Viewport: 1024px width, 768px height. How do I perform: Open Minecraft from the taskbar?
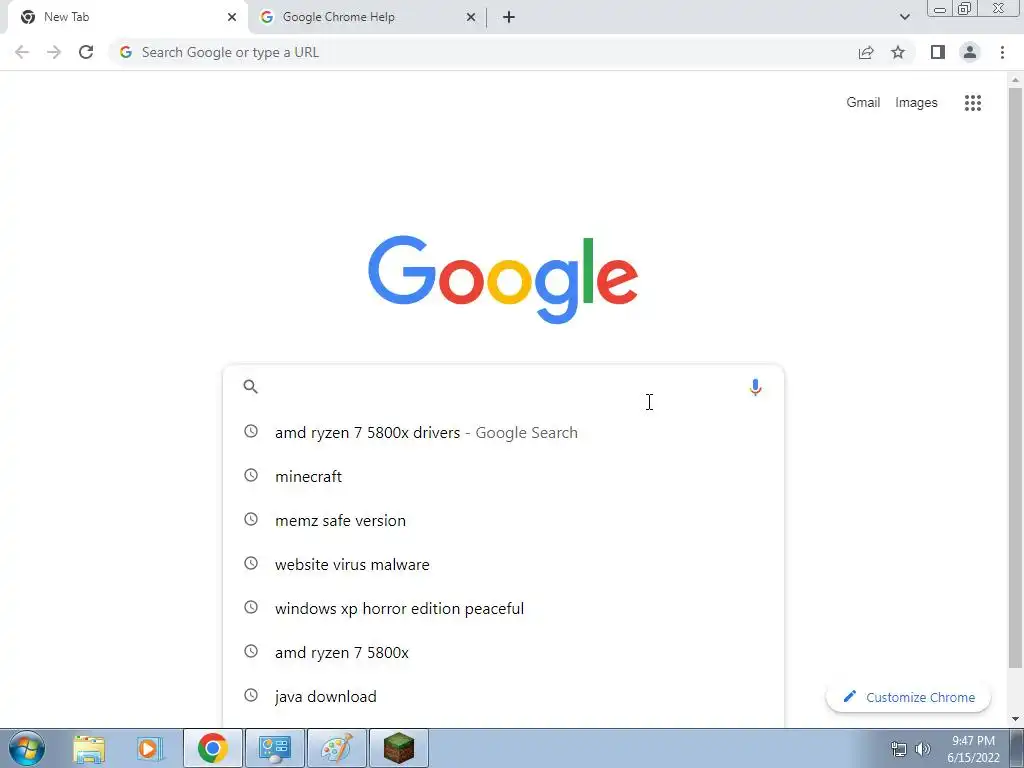pyautogui.click(x=399, y=748)
